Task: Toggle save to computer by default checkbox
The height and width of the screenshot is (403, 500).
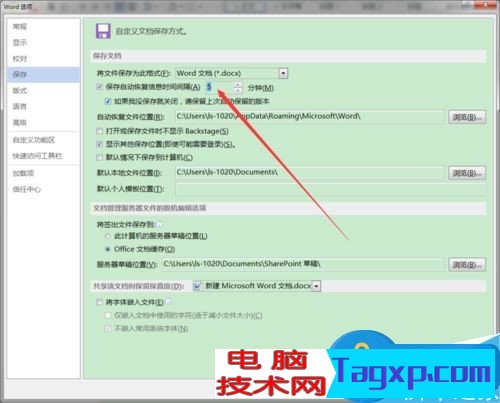Action: pyautogui.click(x=99, y=157)
